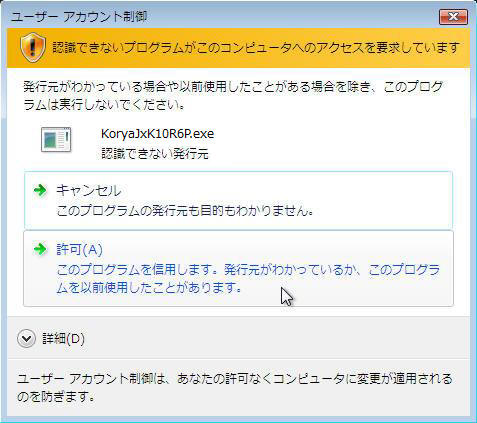Click the allow description starting このプログラムを信用します
Viewport: 477px width, 423px height.
point(248,278)
